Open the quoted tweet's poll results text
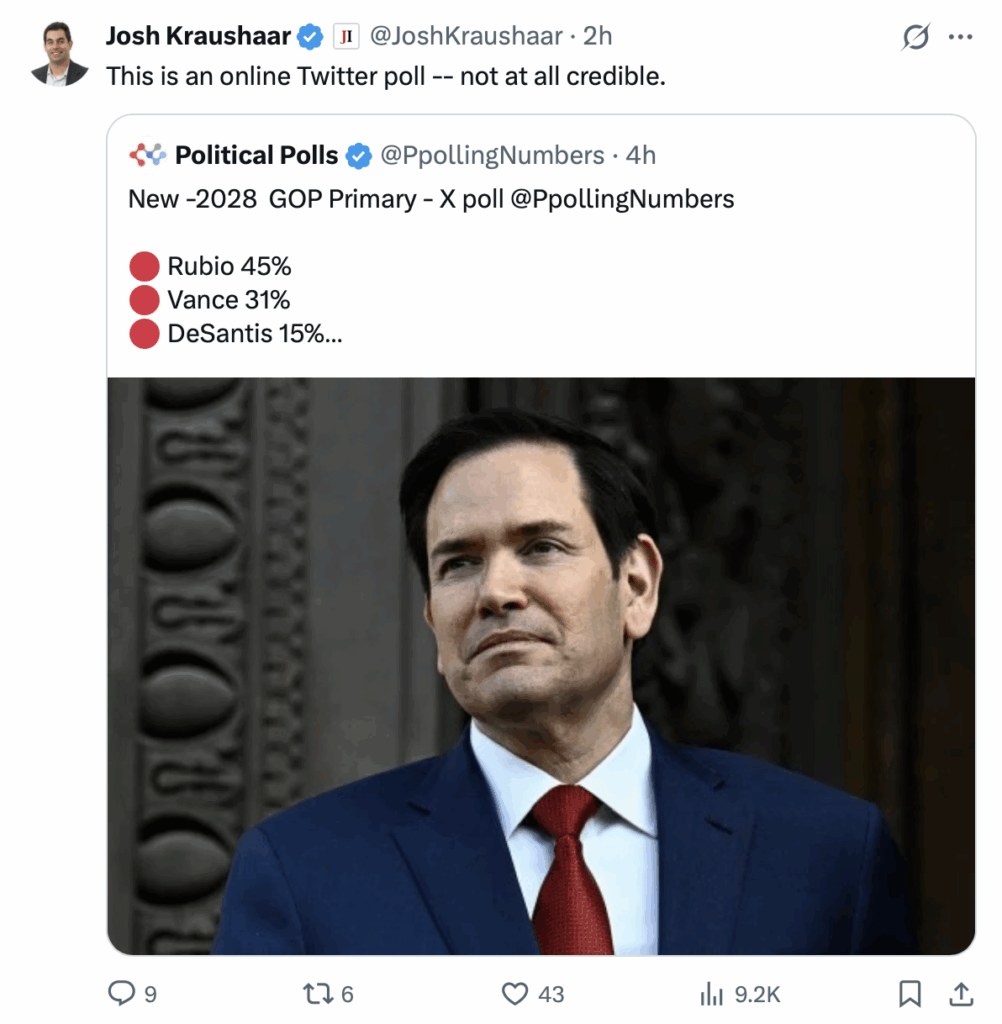This screenshot has height=1024, width=1002. click(x=229, y=300)
